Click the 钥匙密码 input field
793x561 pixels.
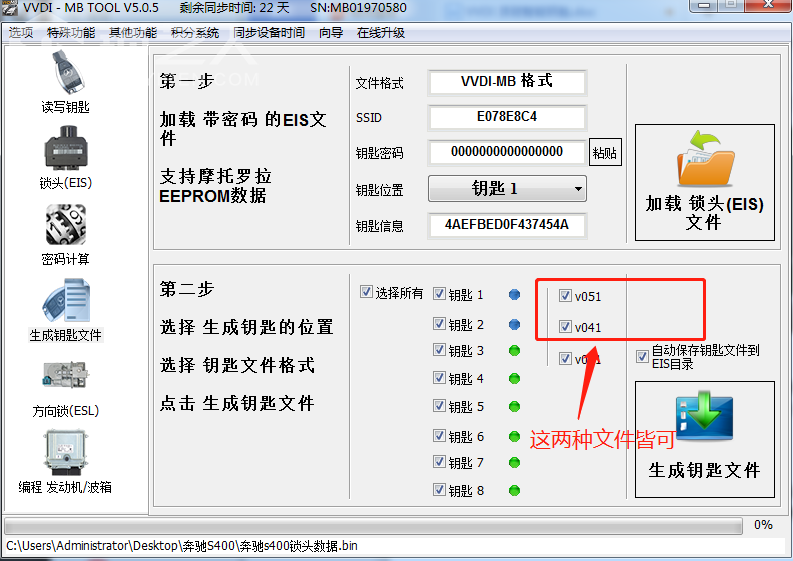pyautogui.click(x=507, y=152)
